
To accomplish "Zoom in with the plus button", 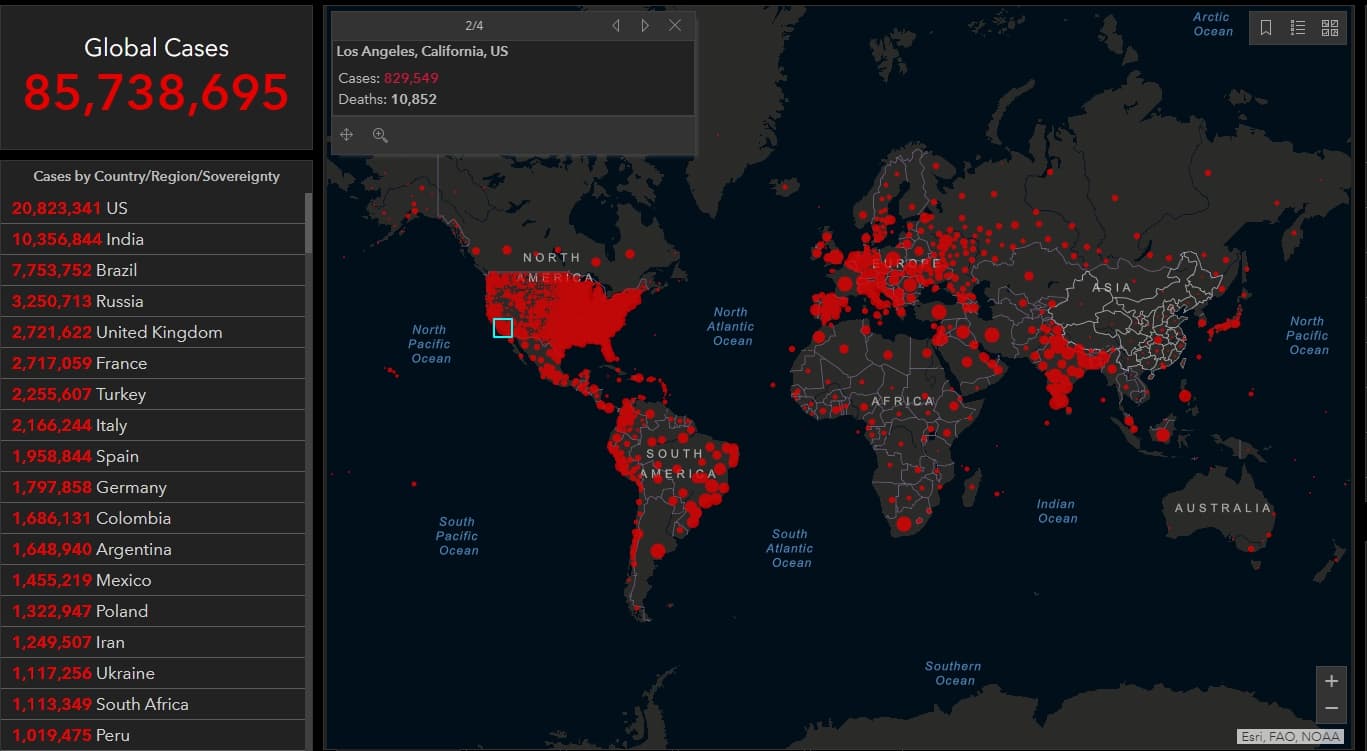I will (1331, 681).
